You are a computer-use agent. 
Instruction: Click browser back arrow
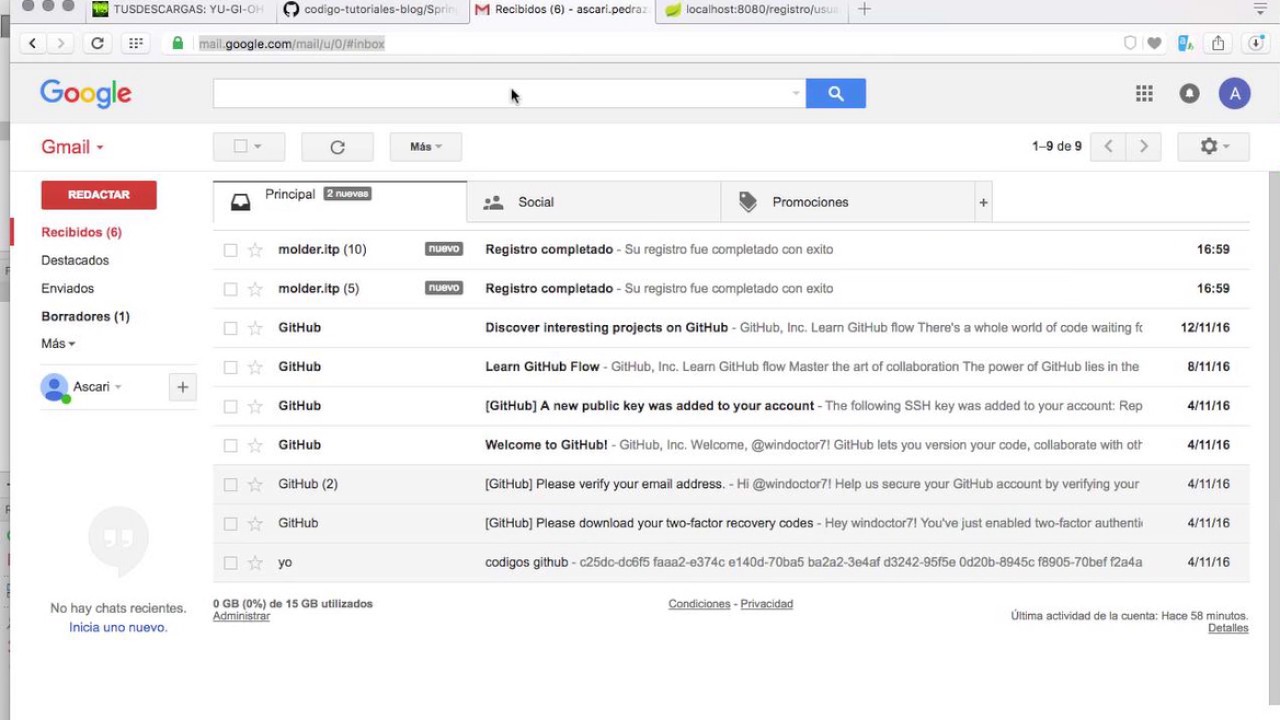[x=33, y=43]
